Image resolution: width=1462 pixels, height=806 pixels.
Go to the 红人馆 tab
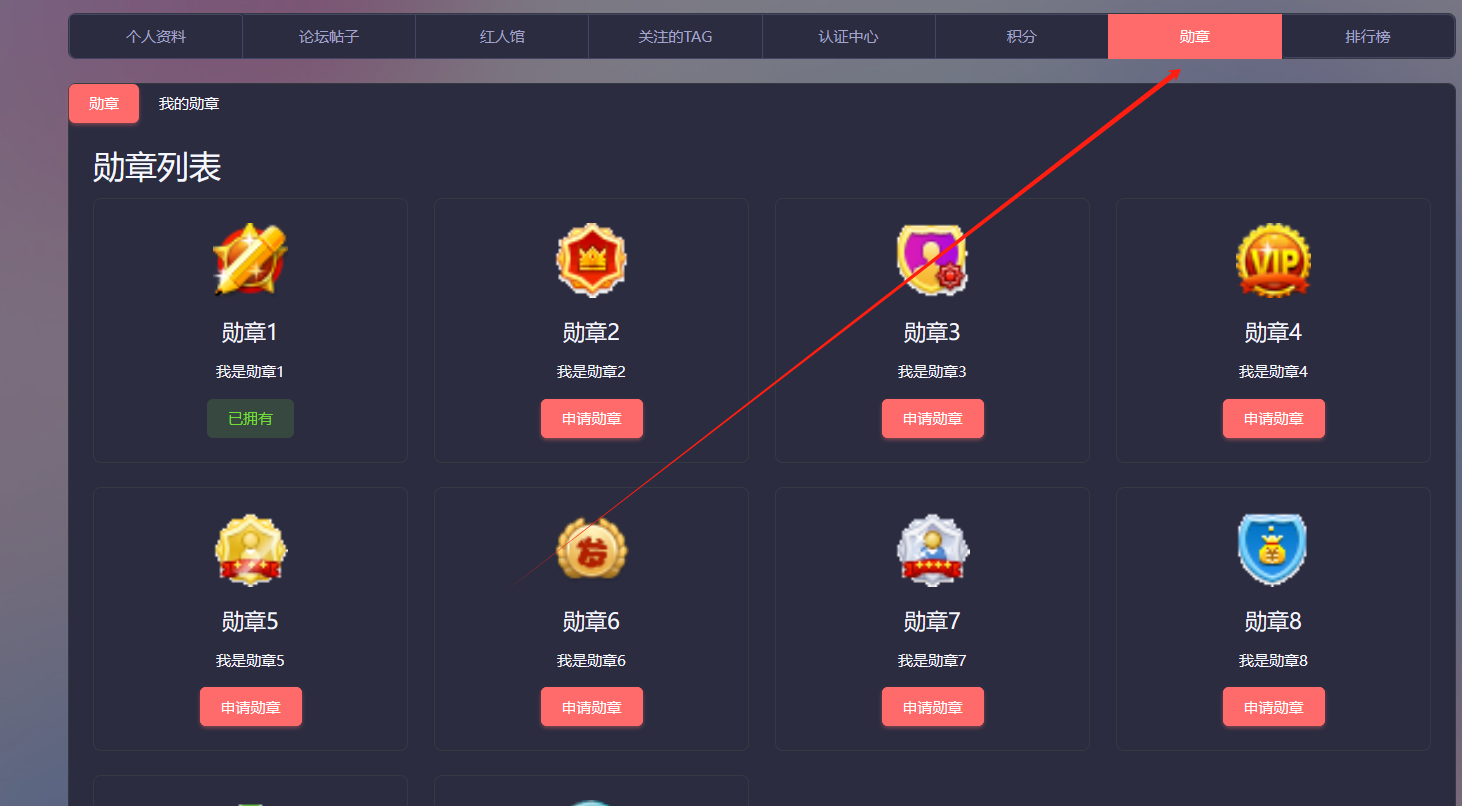[502, 37]
